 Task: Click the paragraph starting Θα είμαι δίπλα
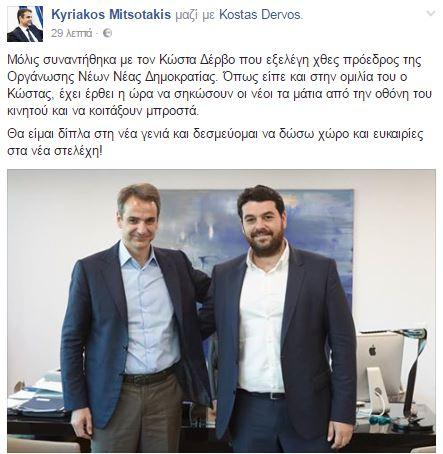point(215,143)
